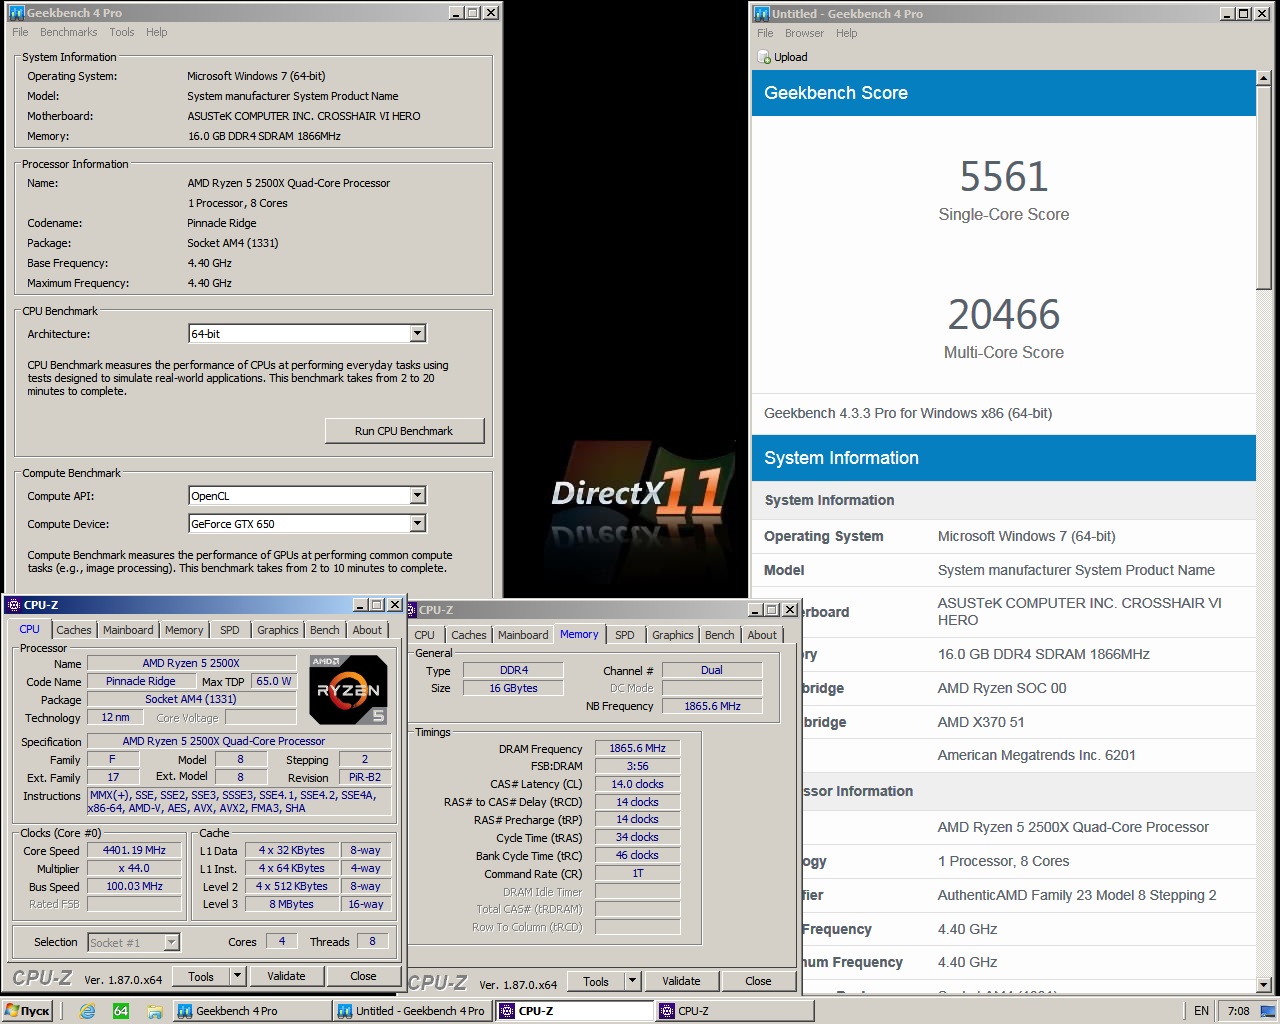1280x1024 pixels.
Task: Expand the Tools arrow in the CPU-Z memory window
Action: [632, 981]
